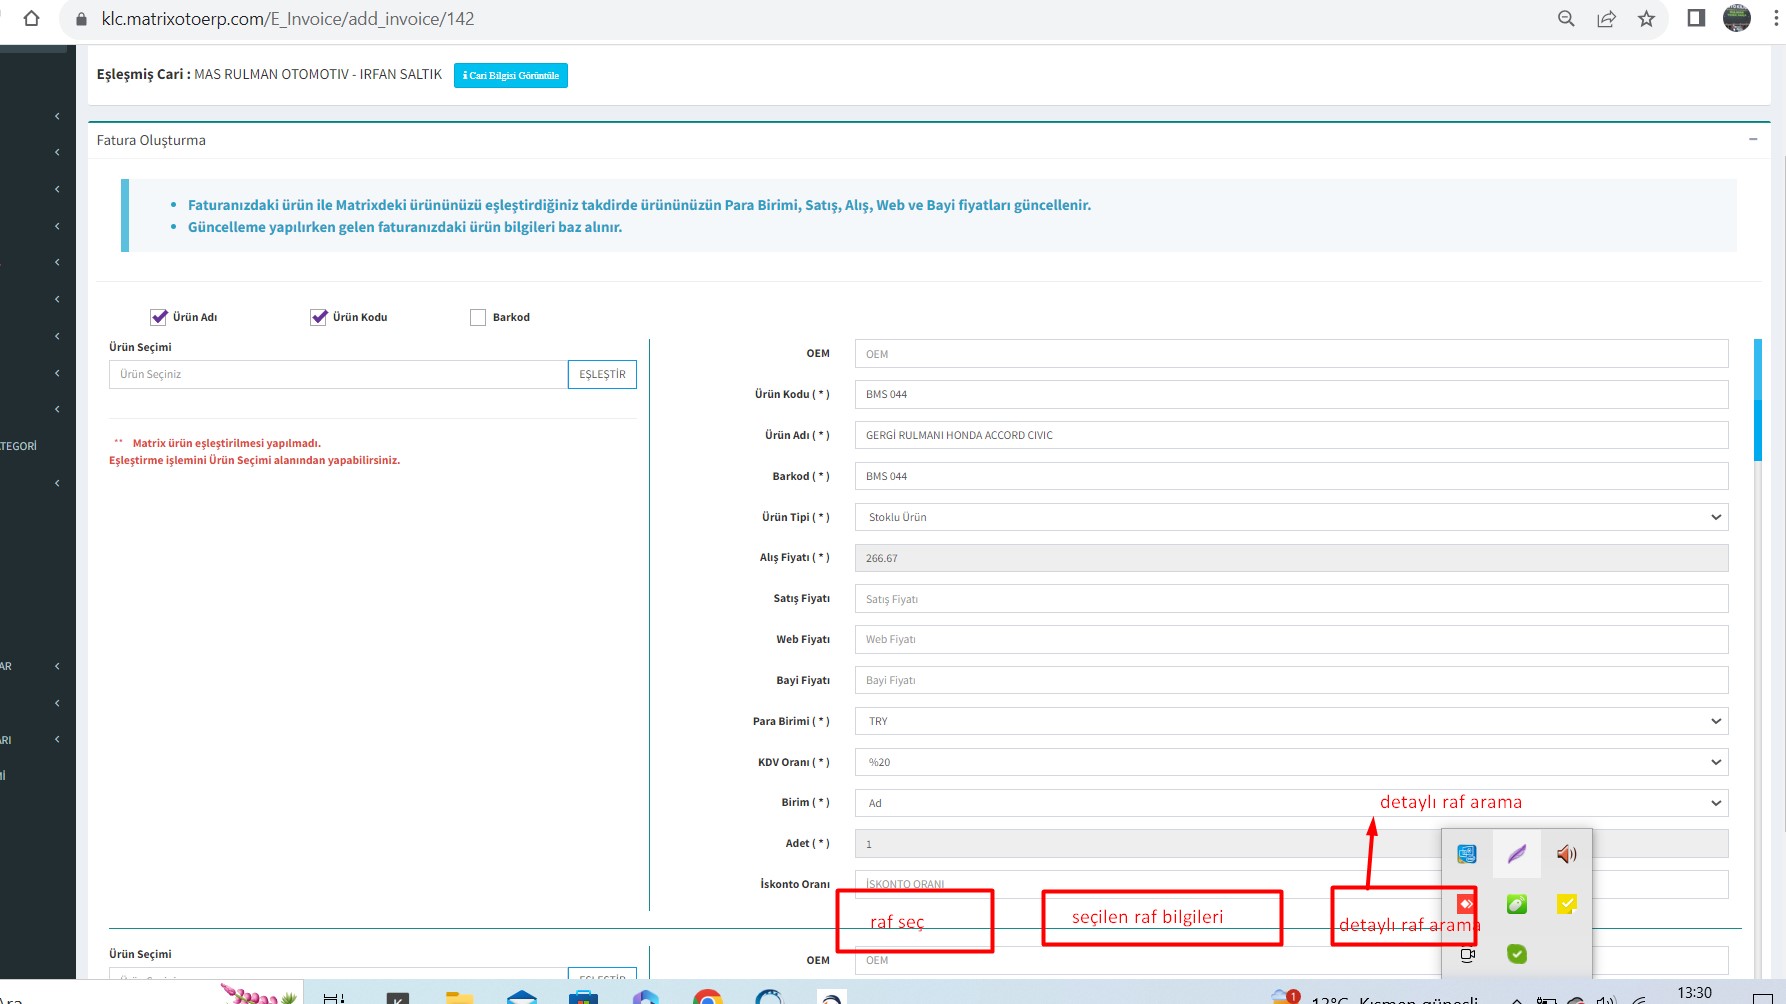The height and width of the screenshot is (1004, 1786).
Task: Click the purple feather tray icon
Action: click(x=1516, y=854)
